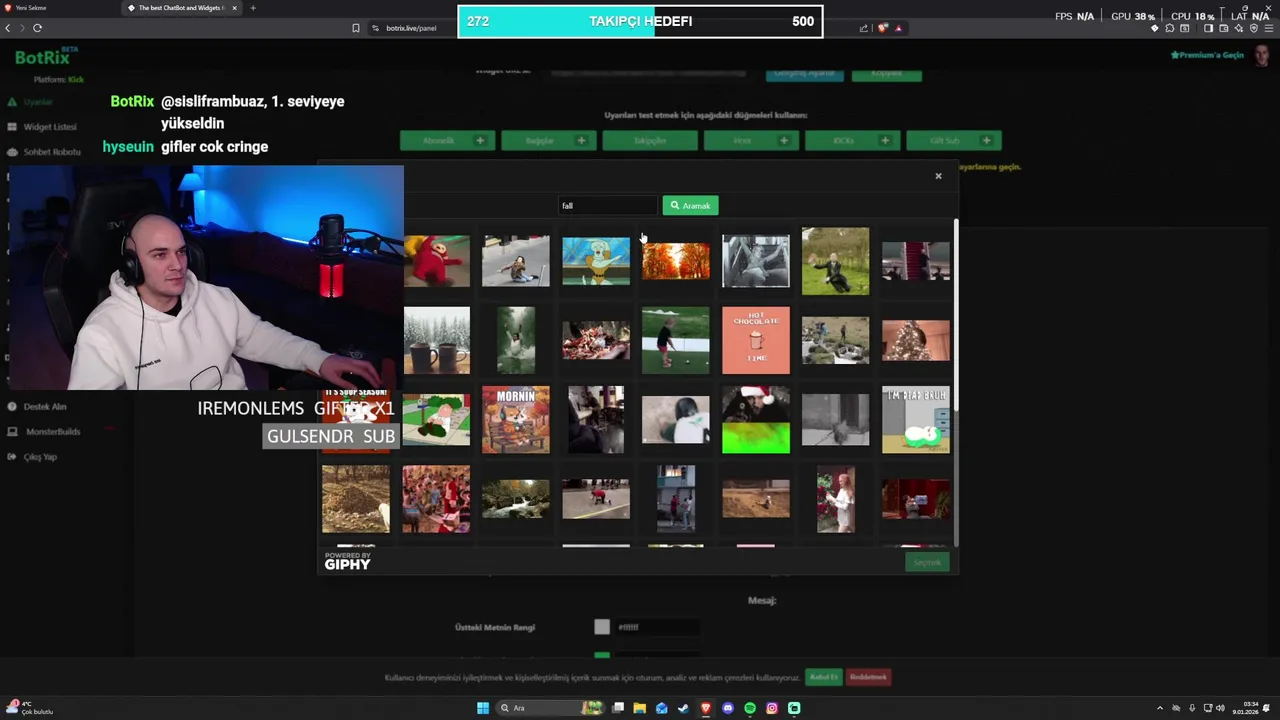Click the Brave browser taskbar icon
This screenshot has width=1280, height=720.
[x=706, y=708]
